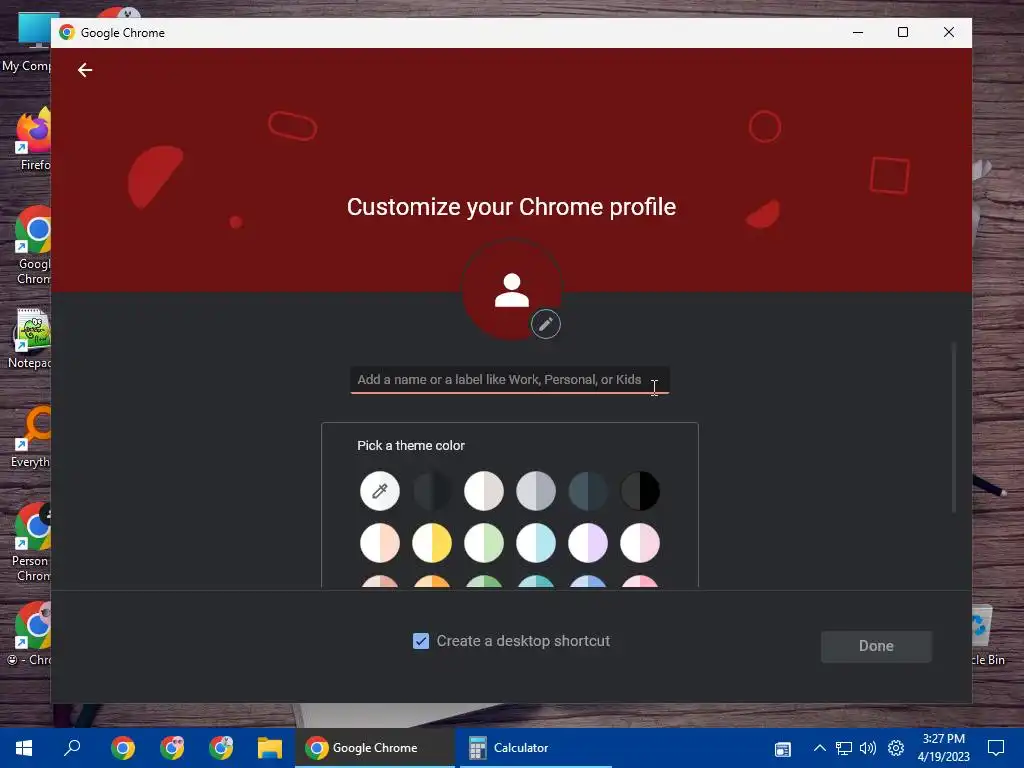
Task: Open taskbar search magnifier
Action: tap(72, 748)
